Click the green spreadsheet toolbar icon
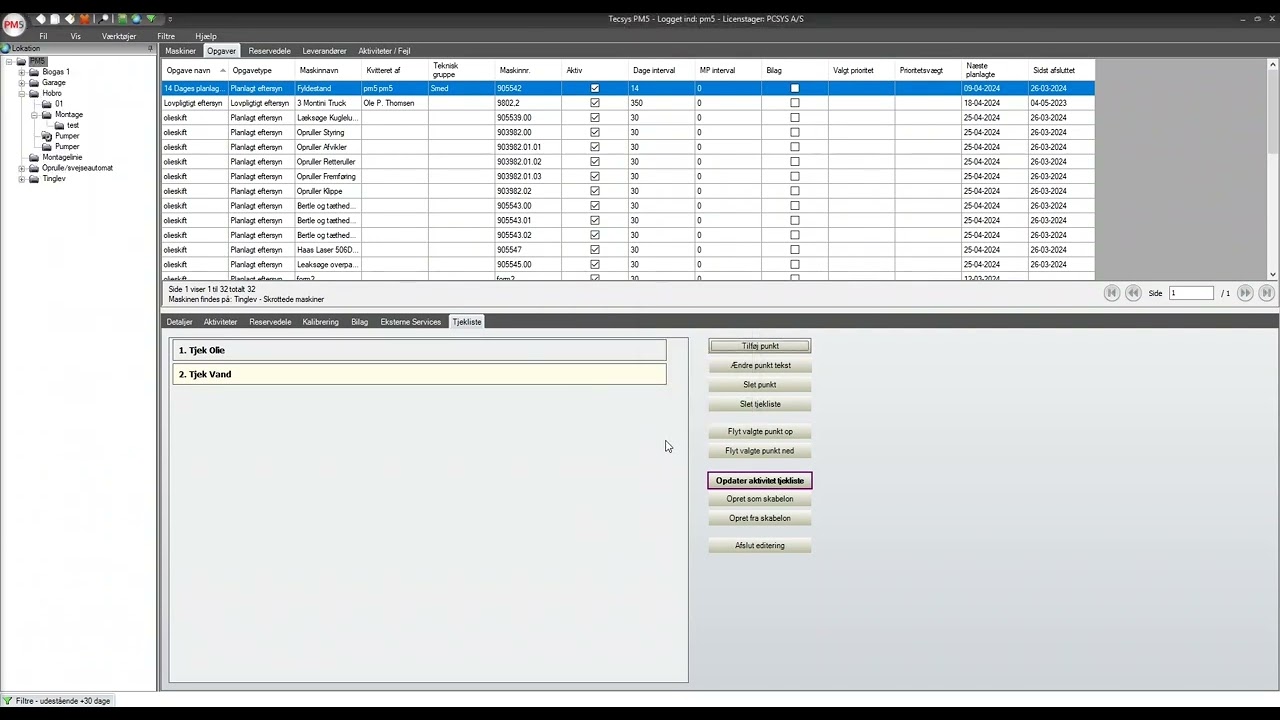The image size is (1280, 720). (x=122, y=19)
